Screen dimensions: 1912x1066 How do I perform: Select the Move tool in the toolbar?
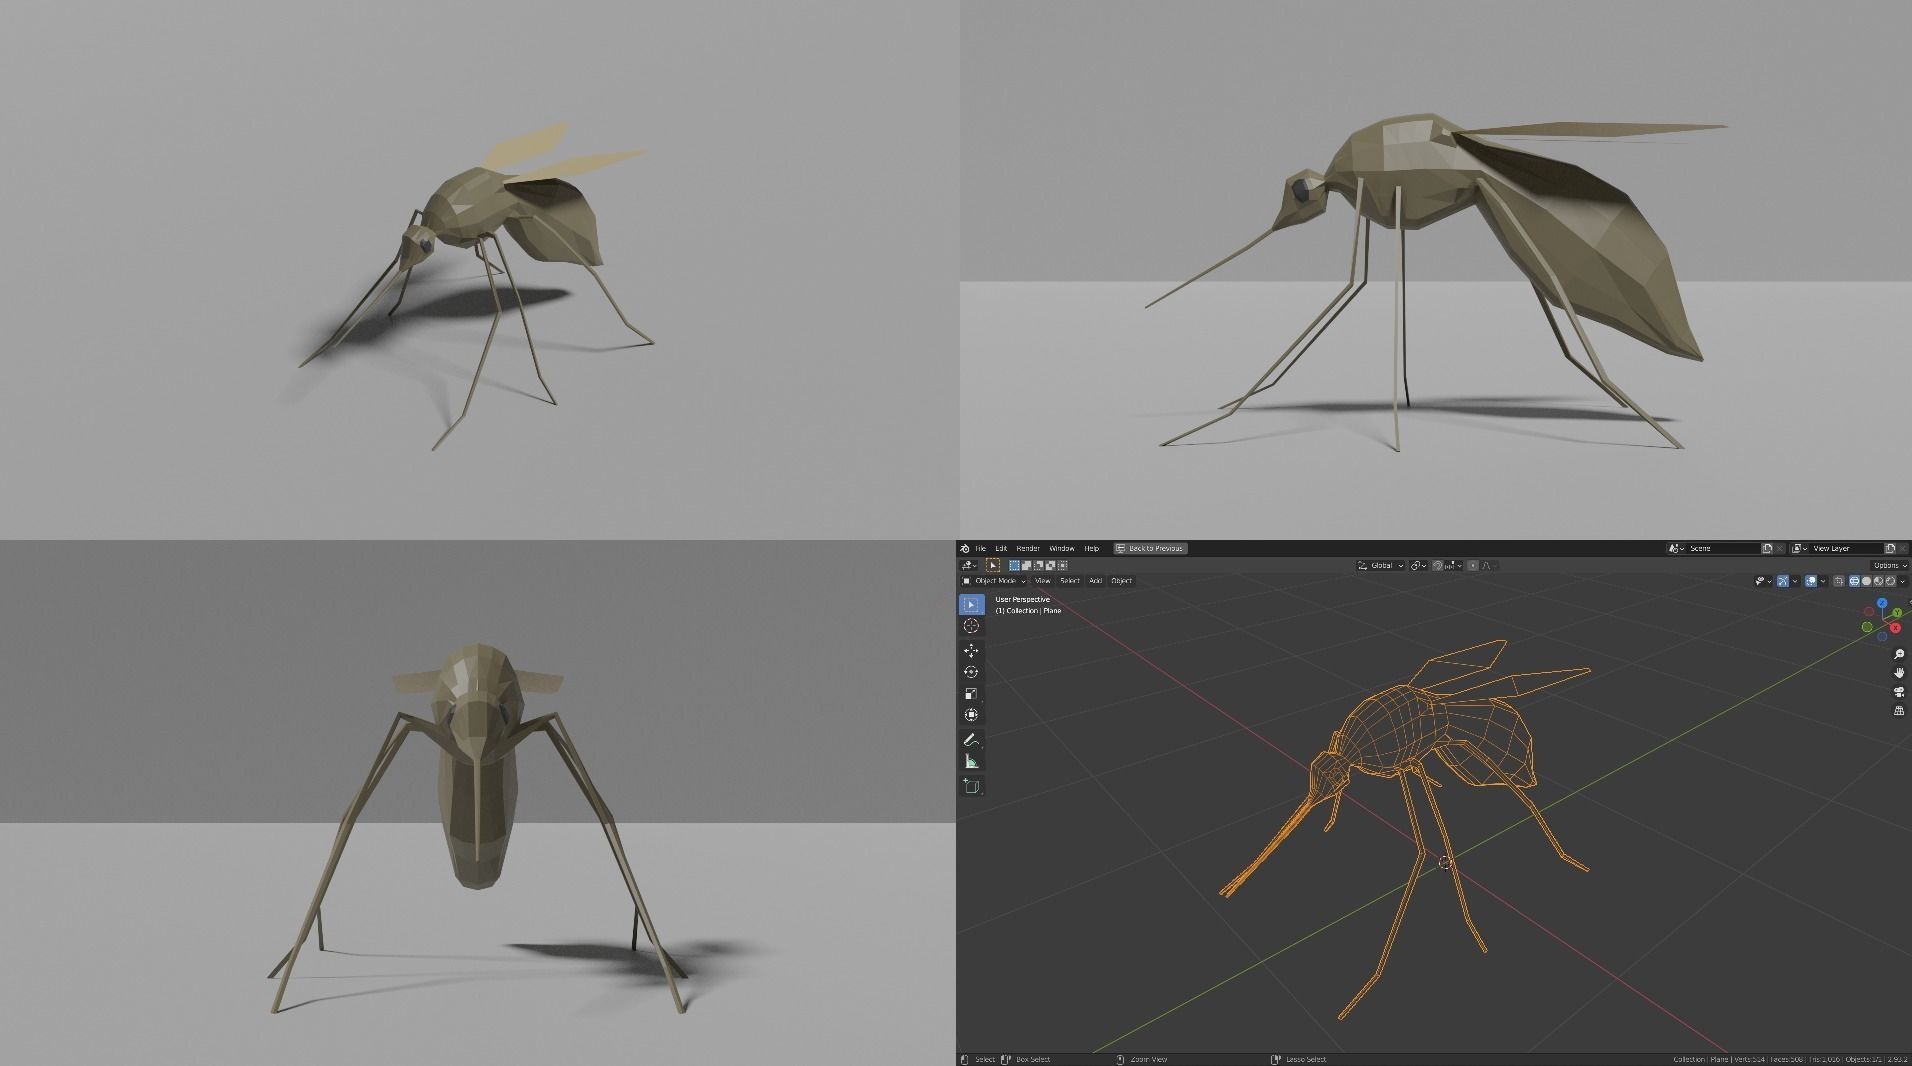972,650
